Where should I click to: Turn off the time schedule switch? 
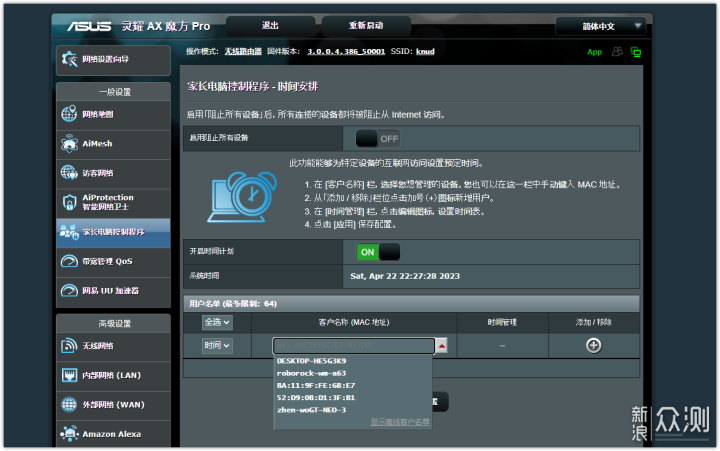coord(378,252)
